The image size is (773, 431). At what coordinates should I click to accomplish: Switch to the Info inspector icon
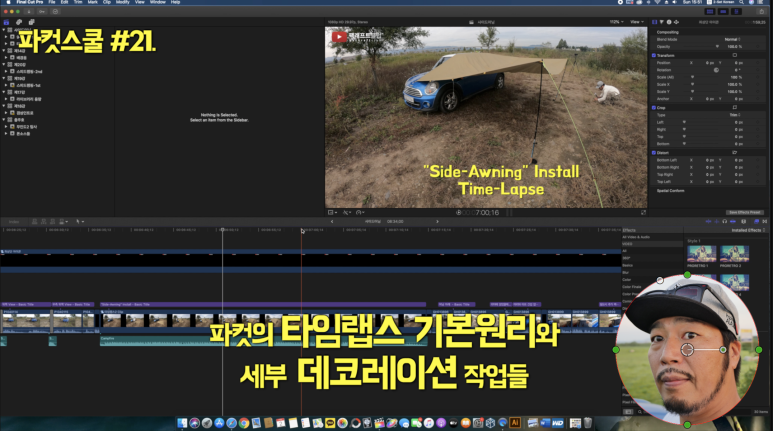[x=669, y=22]
